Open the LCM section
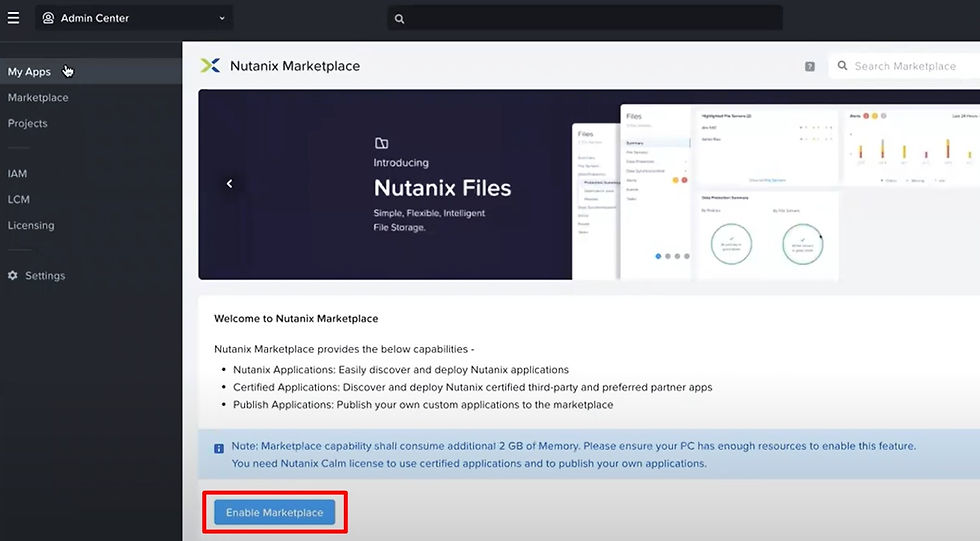 point(19,199)
